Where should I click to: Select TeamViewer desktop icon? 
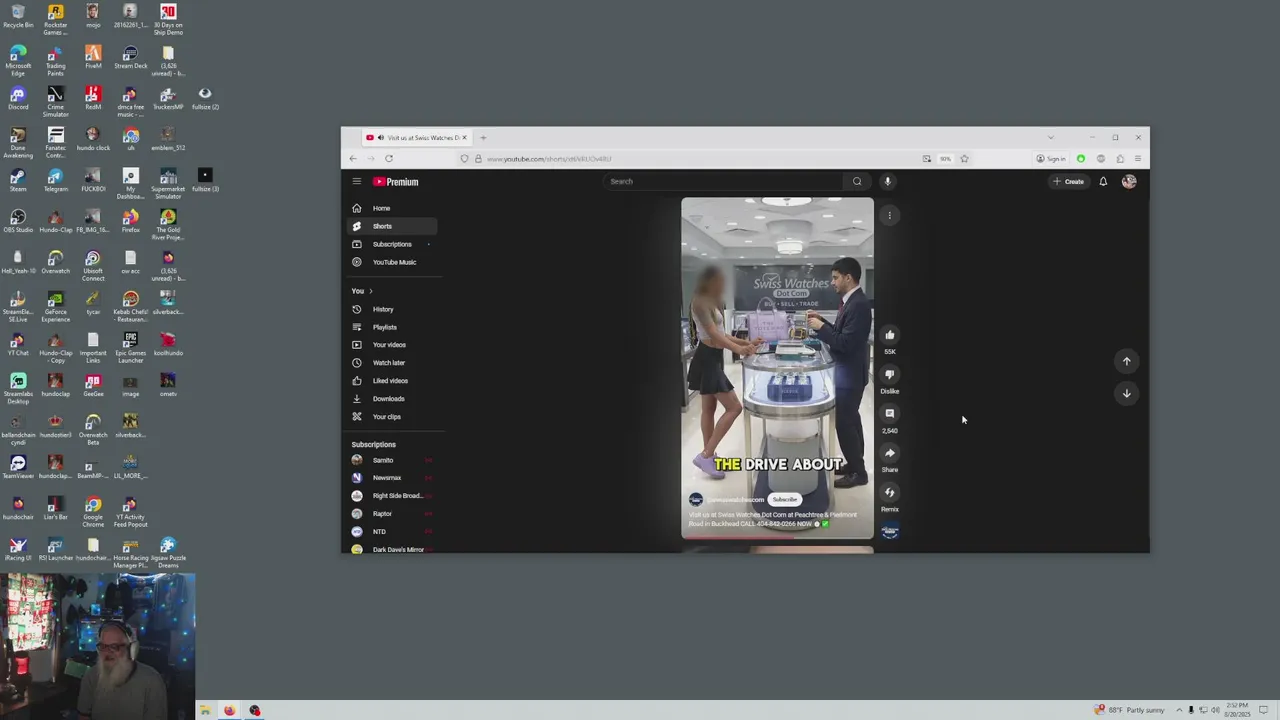[x=18, y=468]
